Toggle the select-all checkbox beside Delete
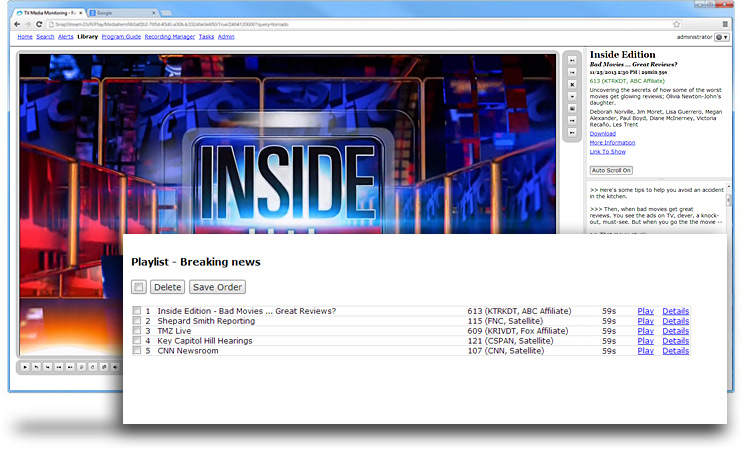 tap(139, 287)
